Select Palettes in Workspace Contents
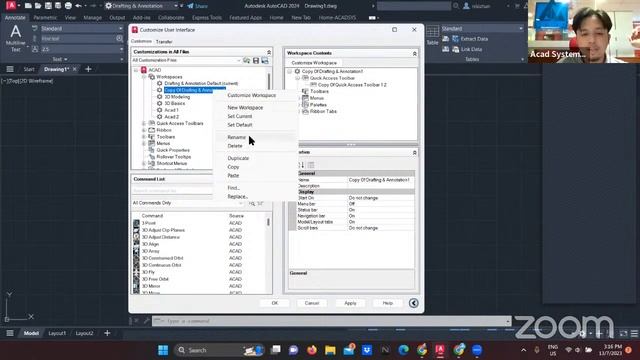 (x=318, y=105)
